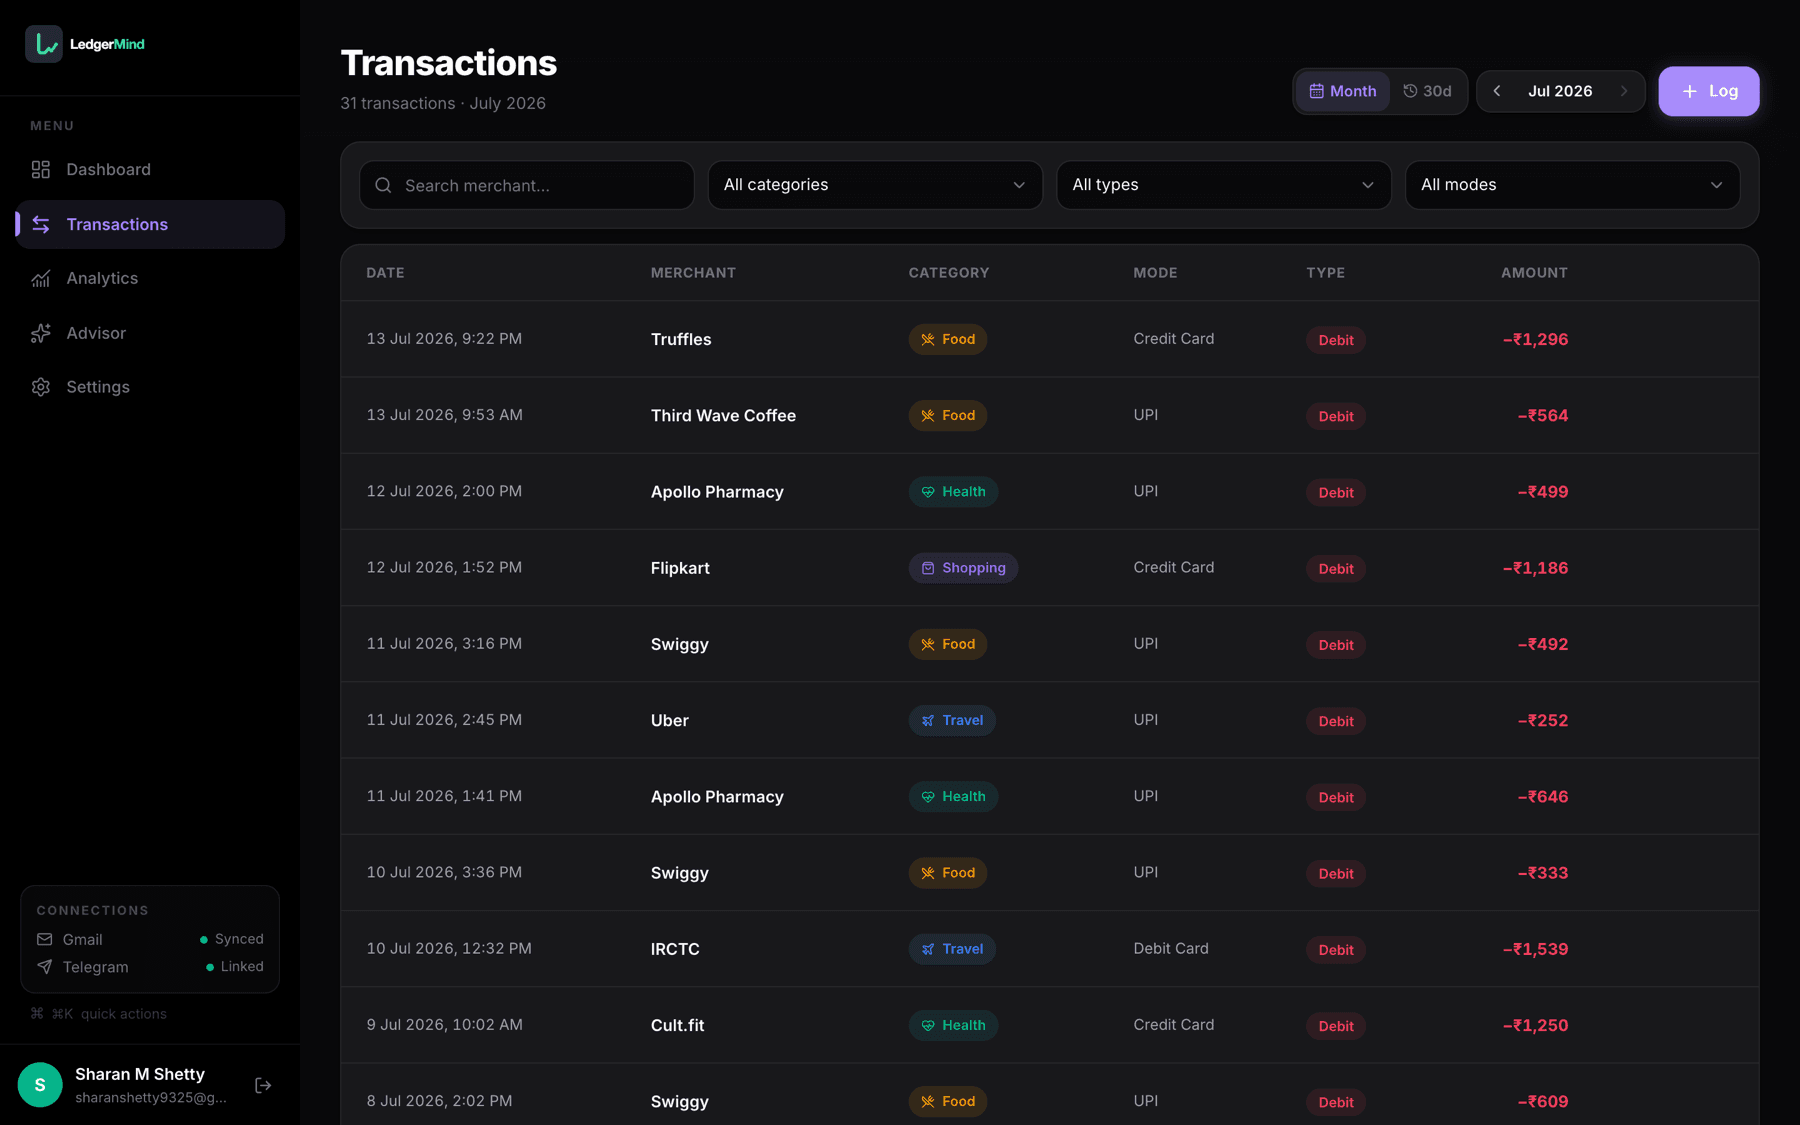Click the search magnifier icon
1800x1125 pixels.
383,185
